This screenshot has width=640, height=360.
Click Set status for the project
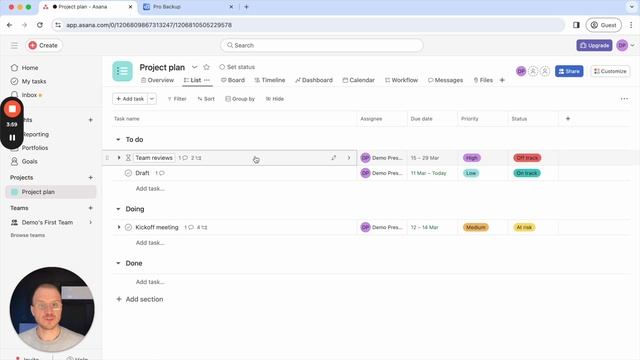(x=237, y=67)
